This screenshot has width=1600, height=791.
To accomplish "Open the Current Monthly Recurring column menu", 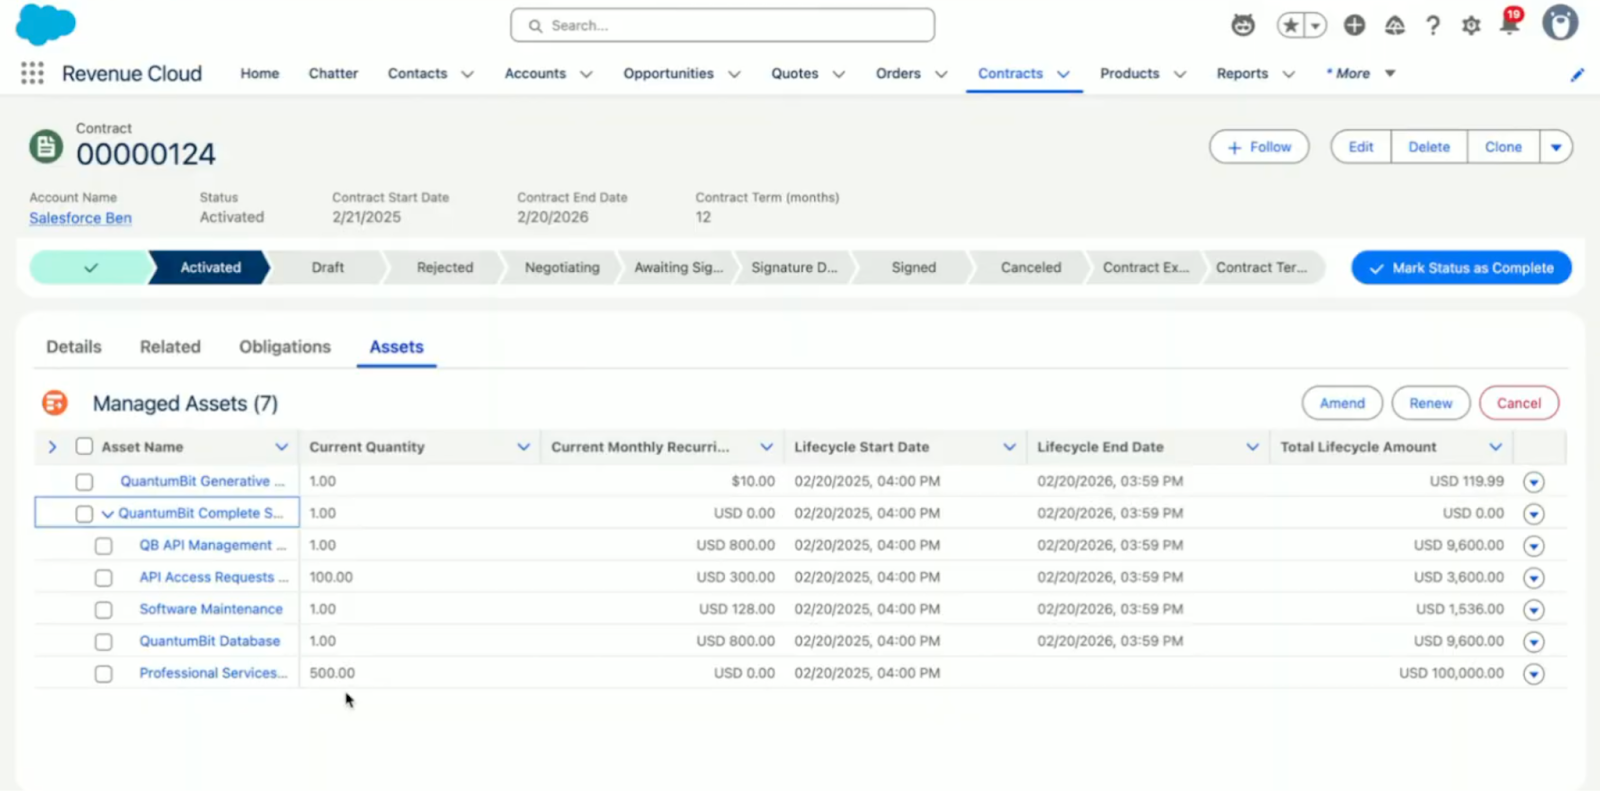I will coord(766,447).
